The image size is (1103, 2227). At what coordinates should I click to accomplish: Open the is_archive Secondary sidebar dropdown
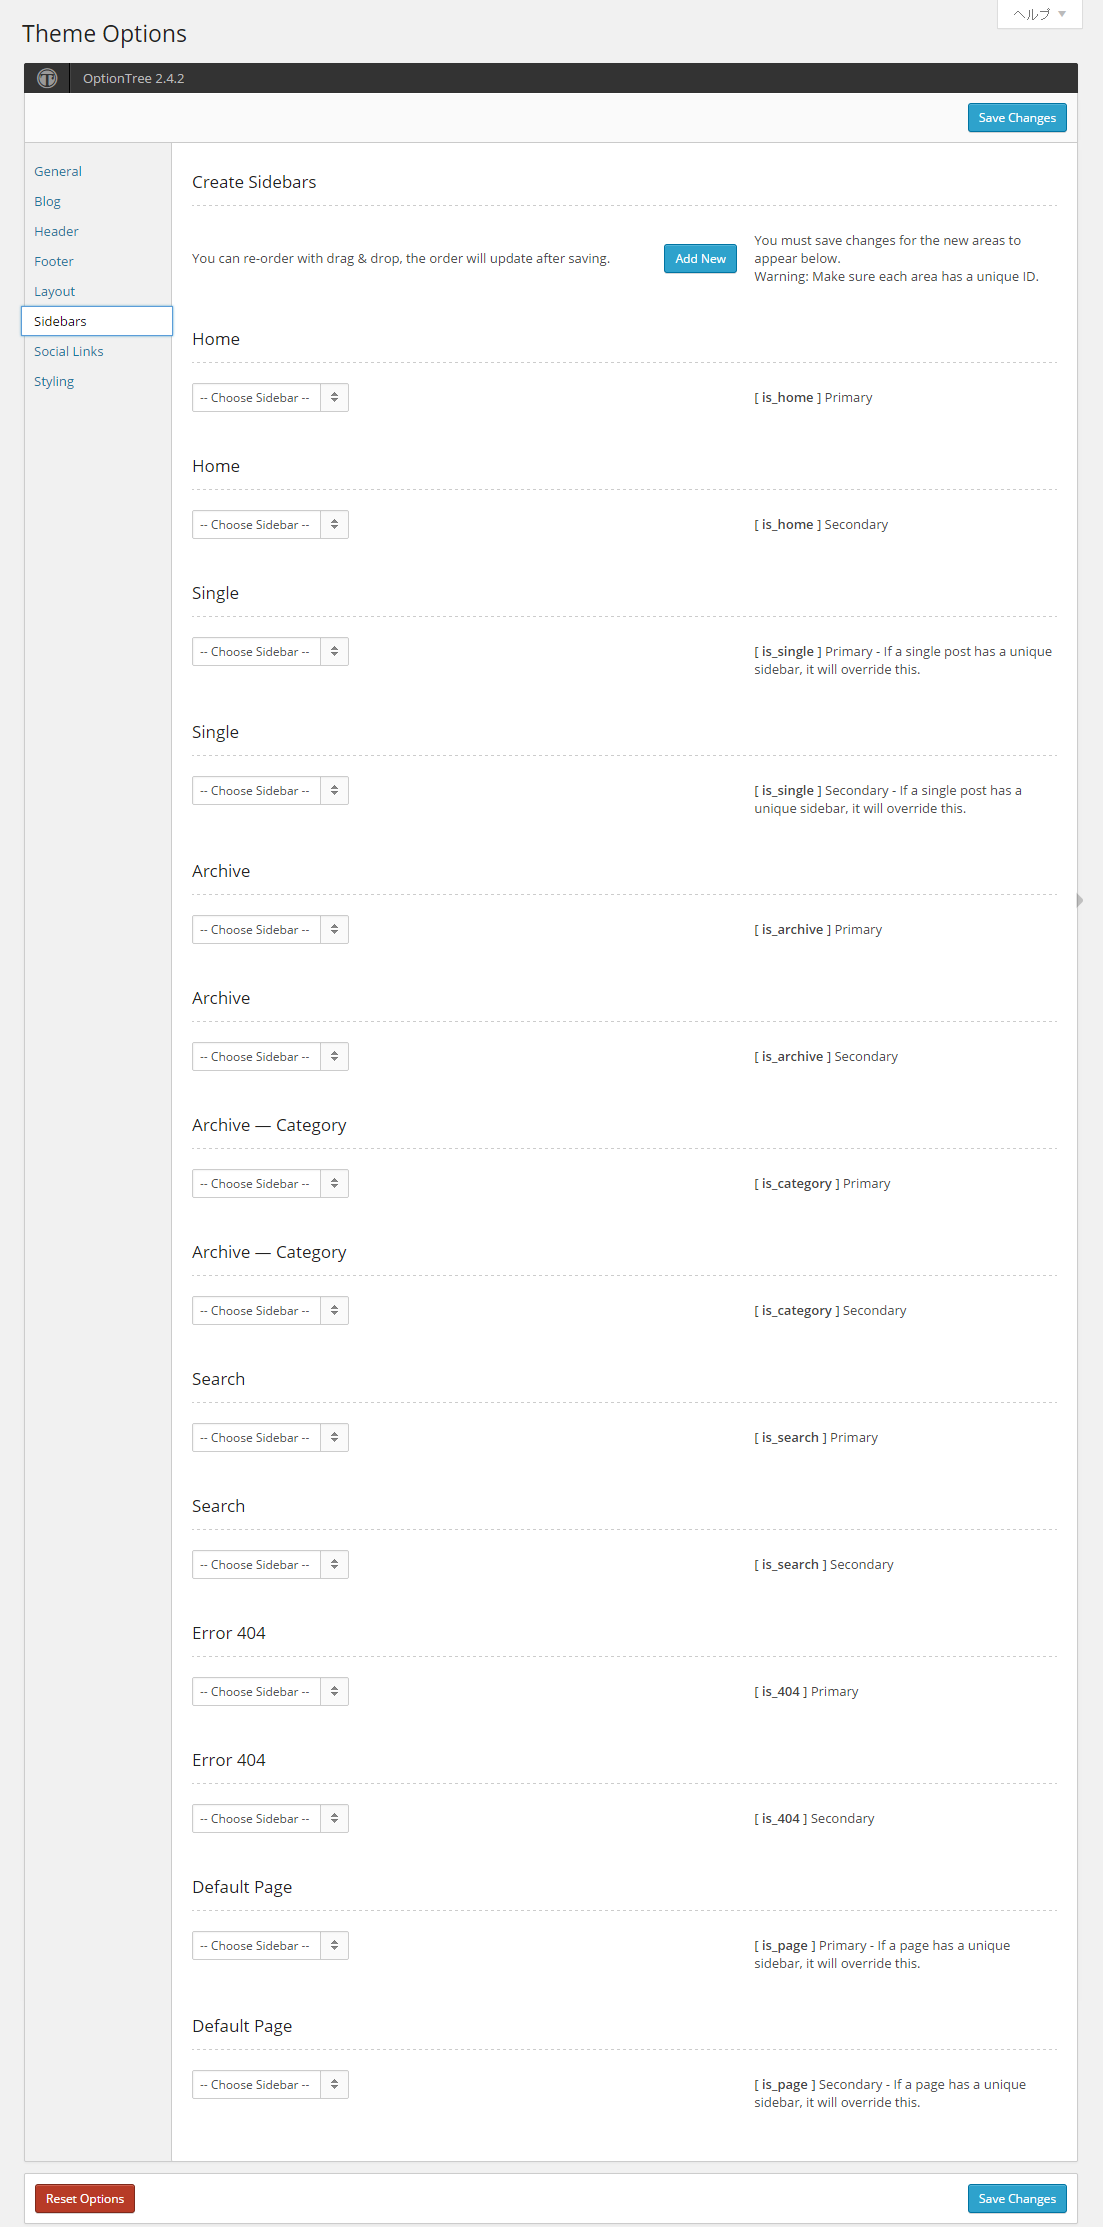click(x=270, y=1057)
